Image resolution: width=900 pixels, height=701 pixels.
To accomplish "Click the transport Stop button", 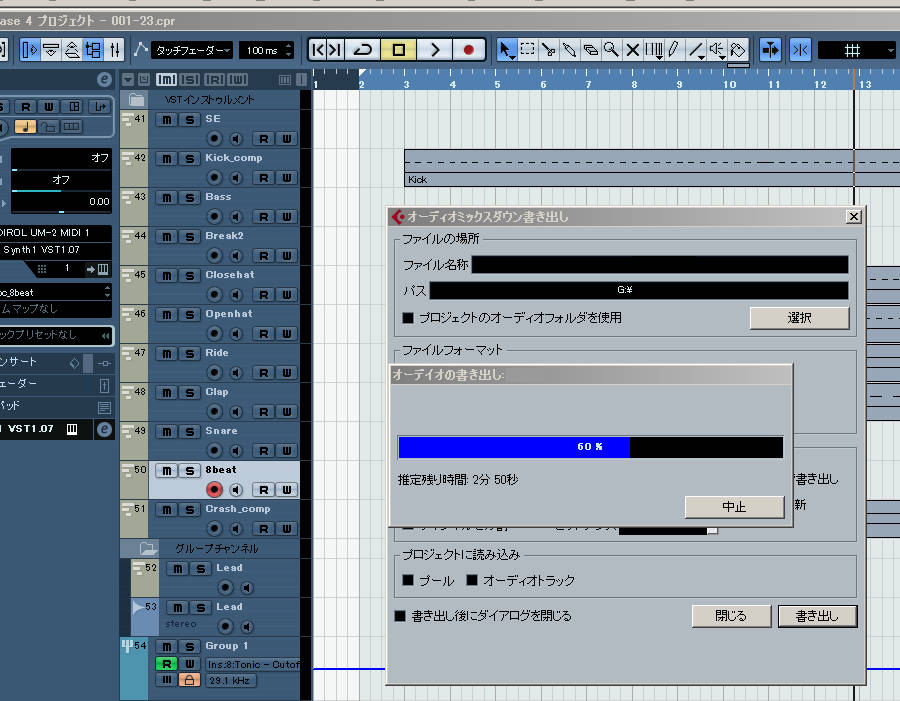I will 398,50.
